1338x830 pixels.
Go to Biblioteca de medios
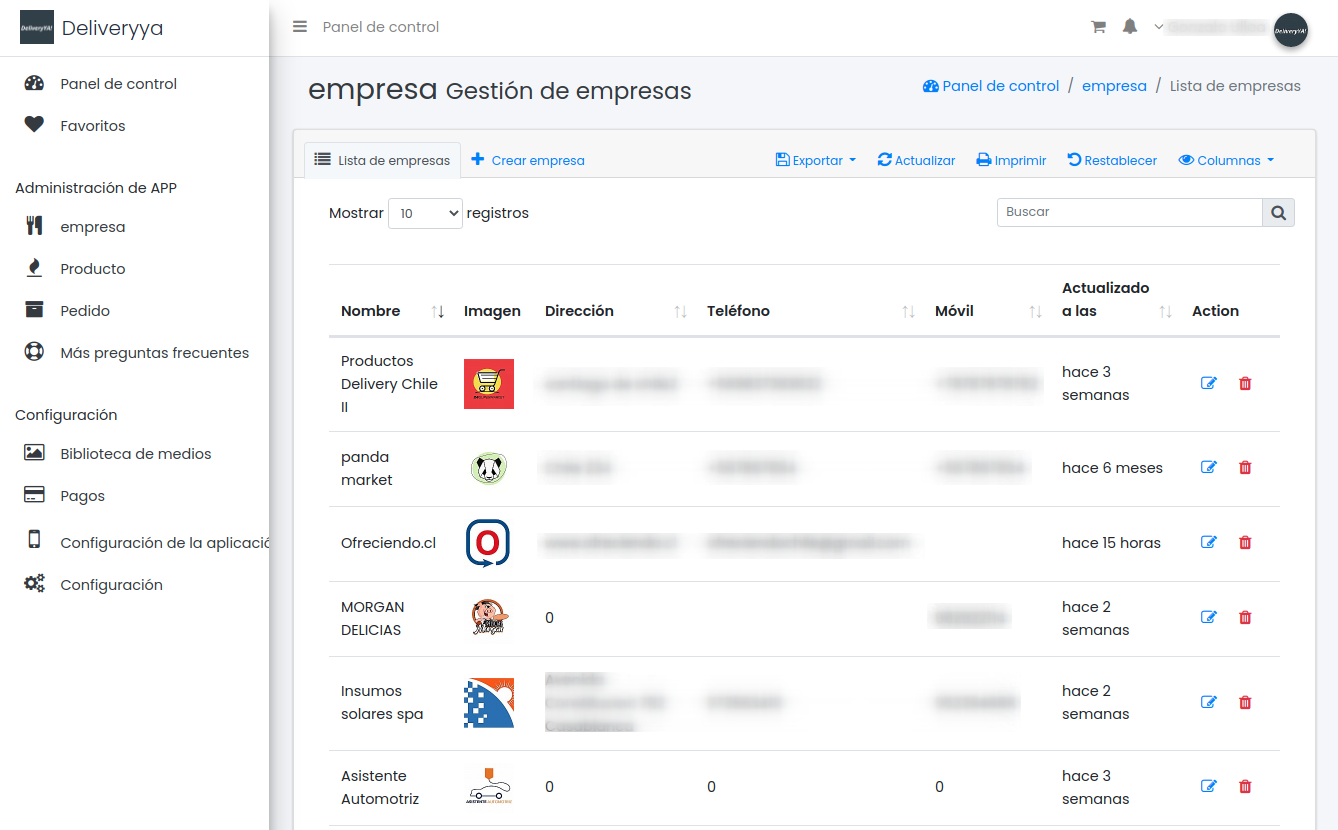tap(135, 454)
